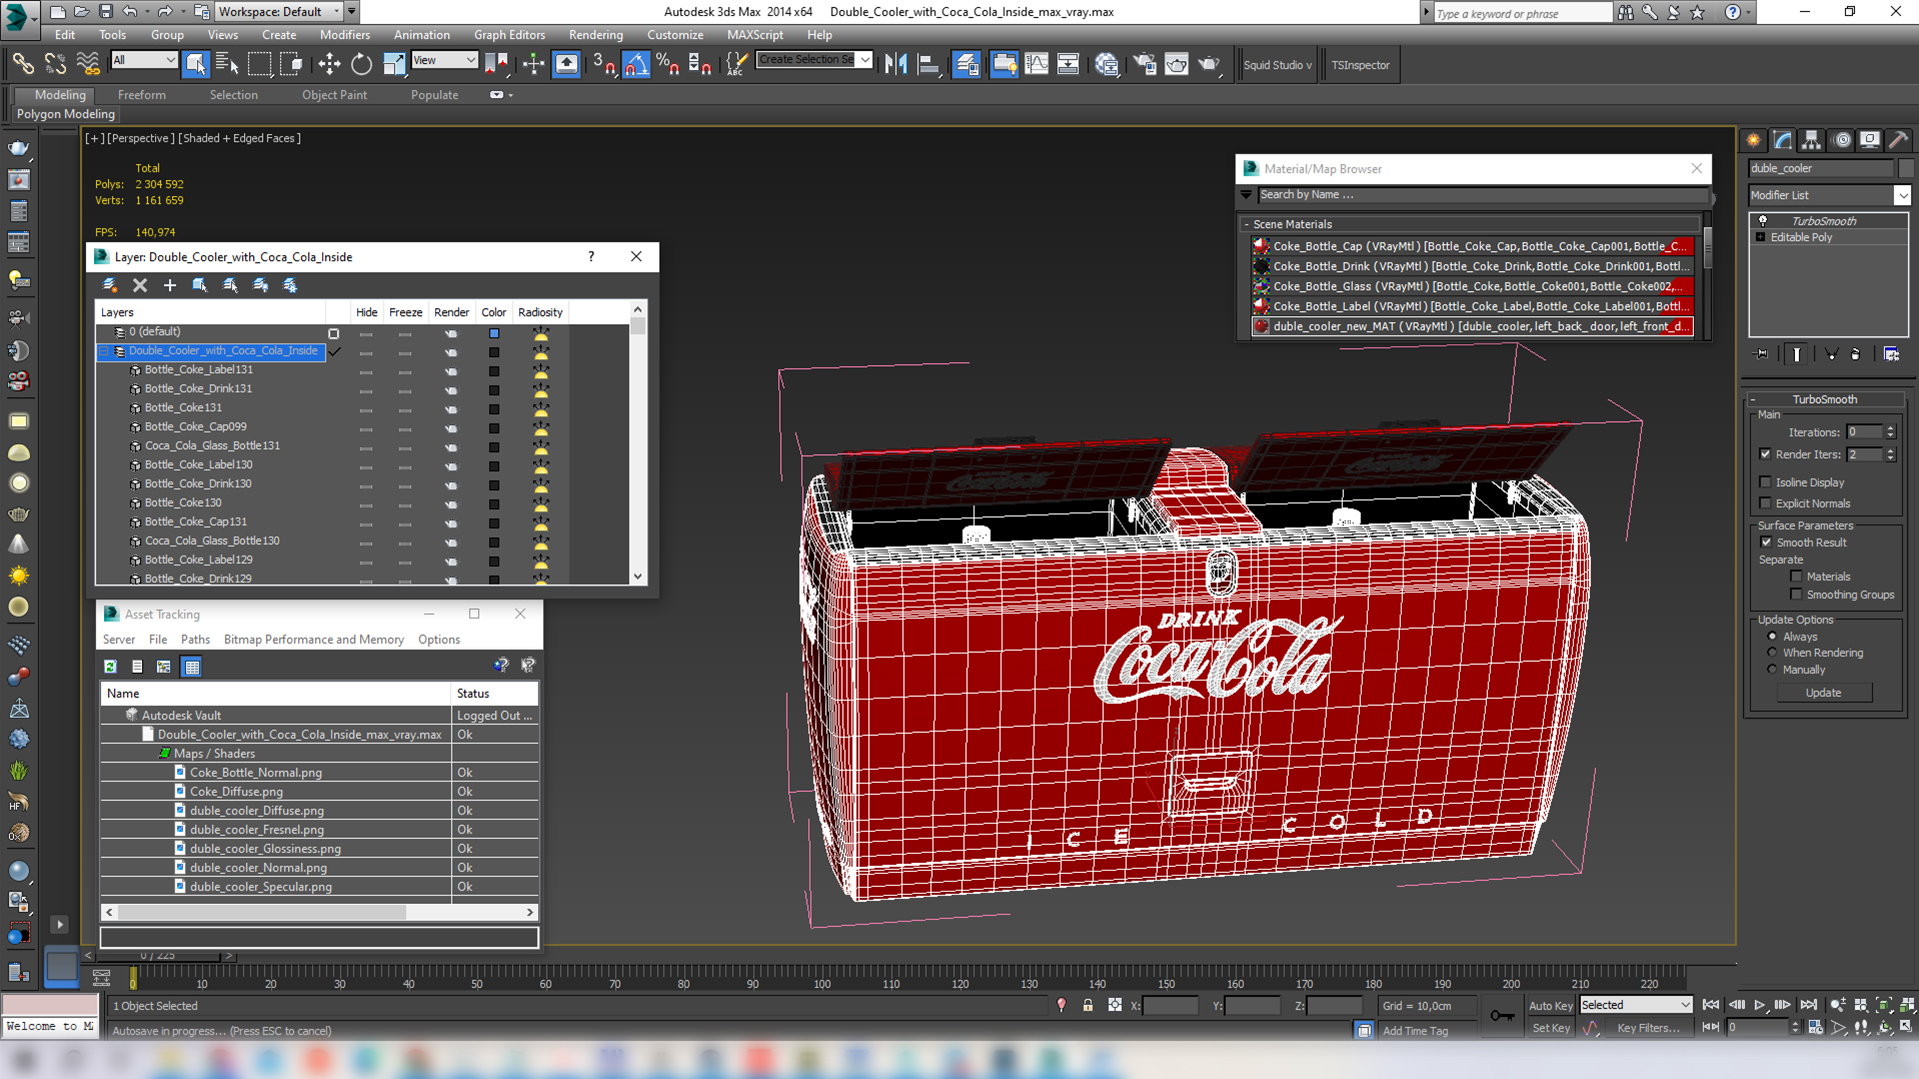Open the Material Editor icon

tap(1106, 64)
